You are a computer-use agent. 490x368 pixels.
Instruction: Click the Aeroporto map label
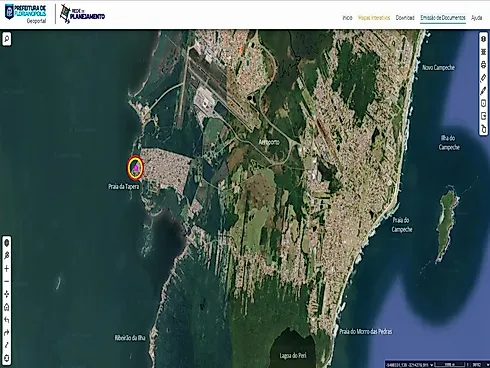tap(269, 142)
